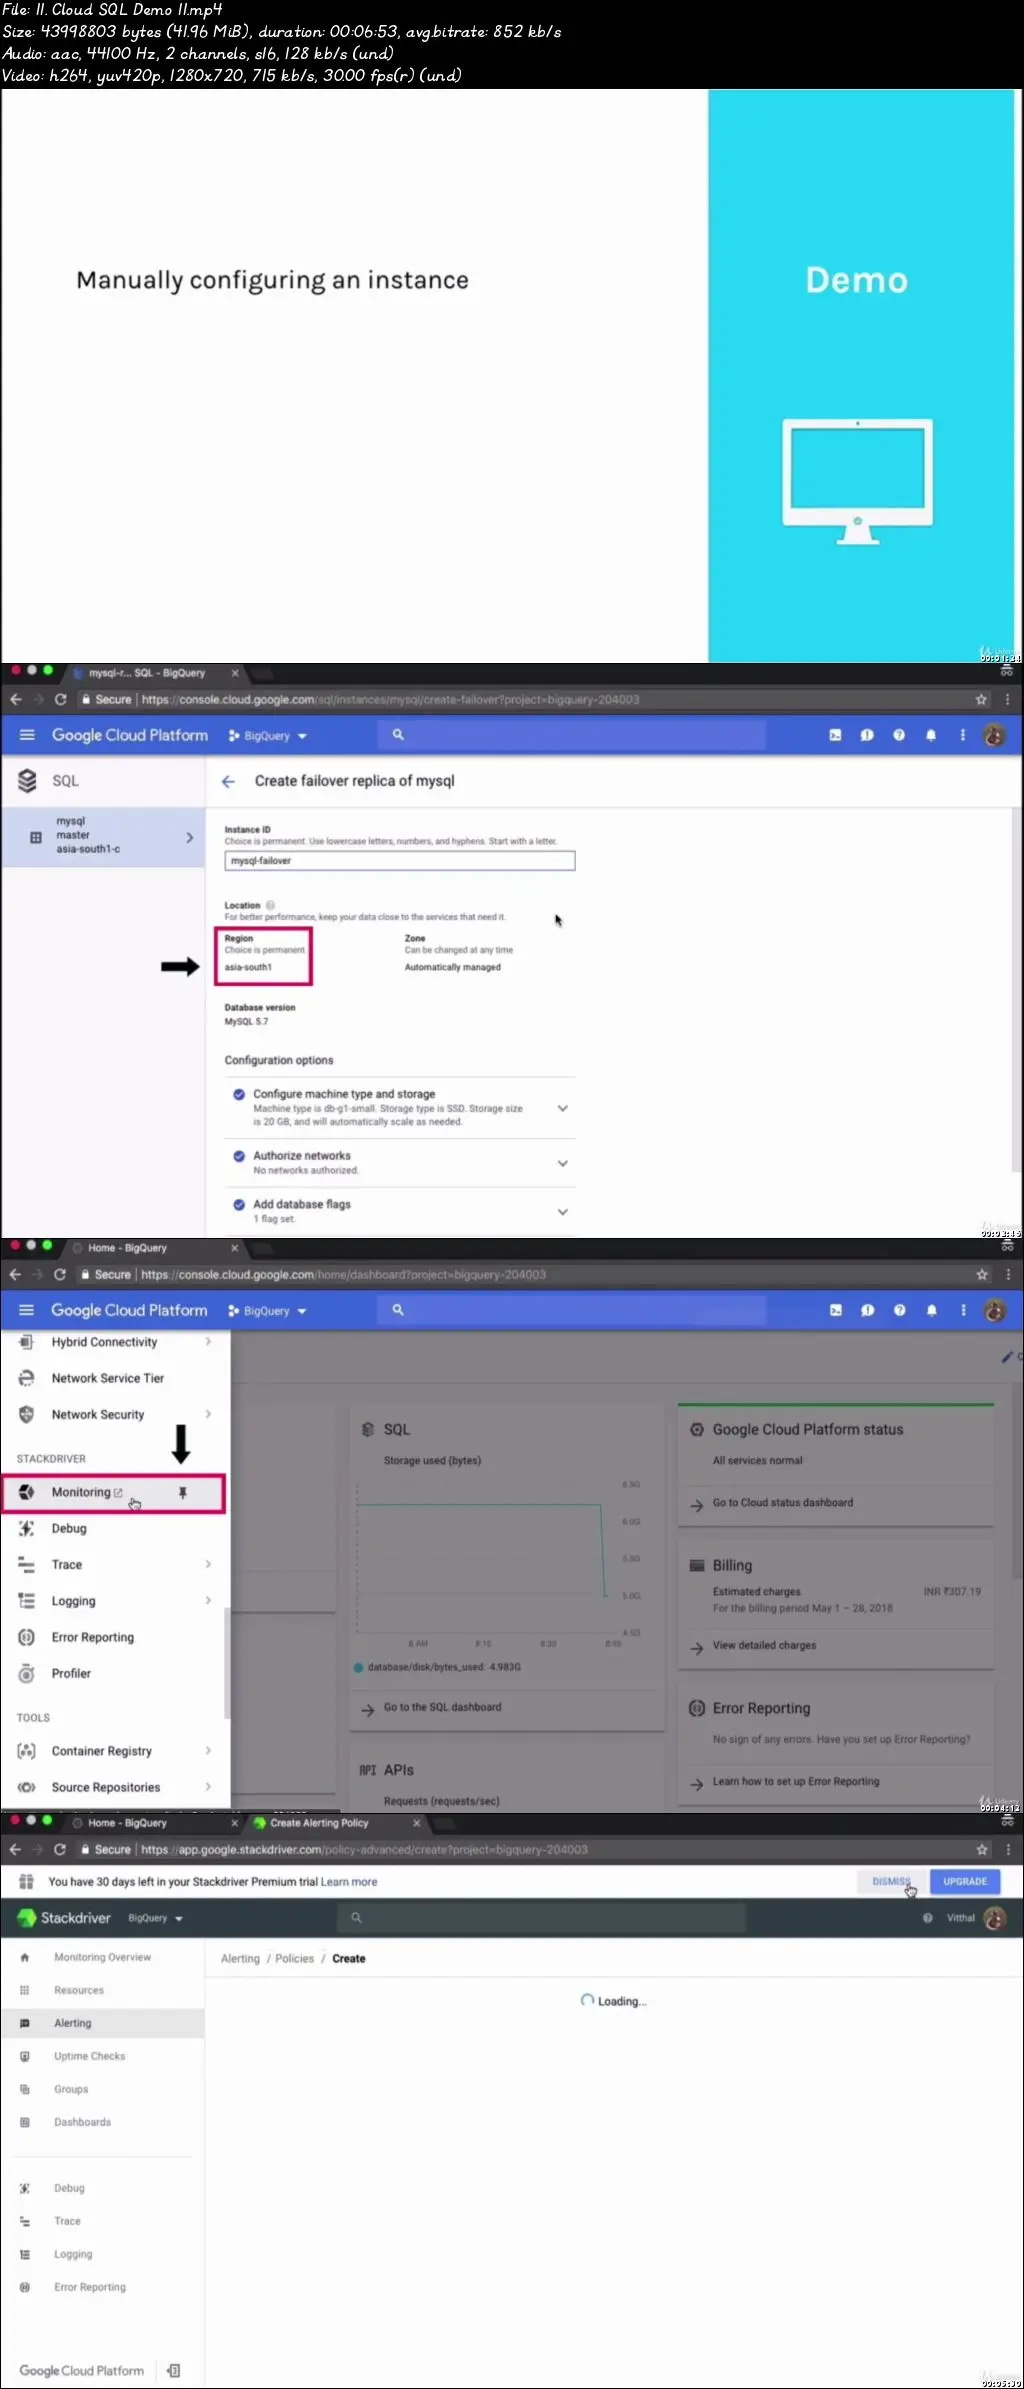Reload page in the Home dashboard browser window

point(60,1274)
